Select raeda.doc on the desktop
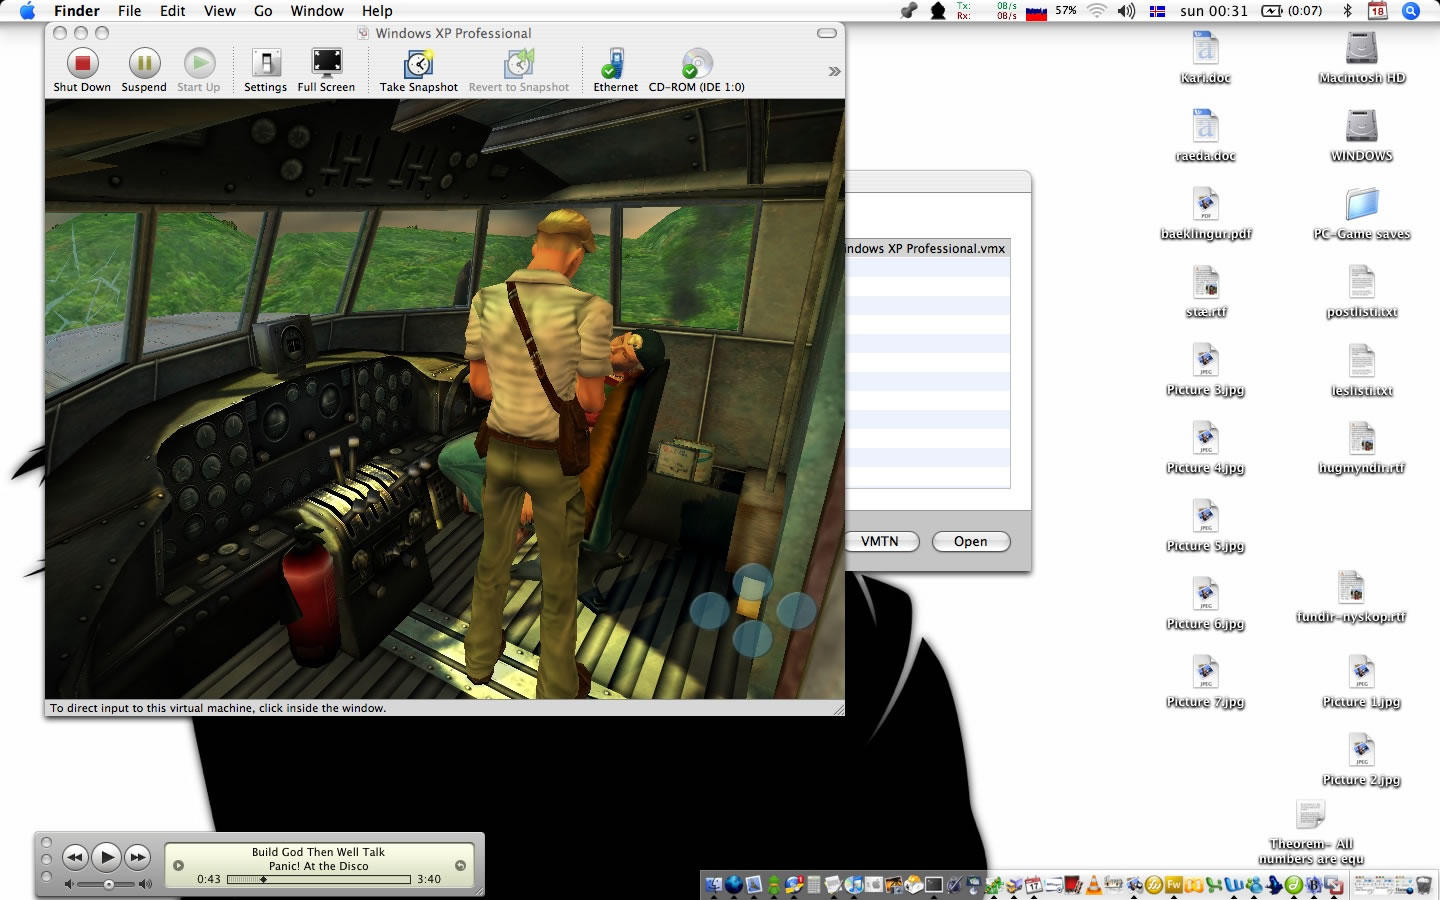This screenshot has width=1440, height=900. click(x=1205, y=135)
